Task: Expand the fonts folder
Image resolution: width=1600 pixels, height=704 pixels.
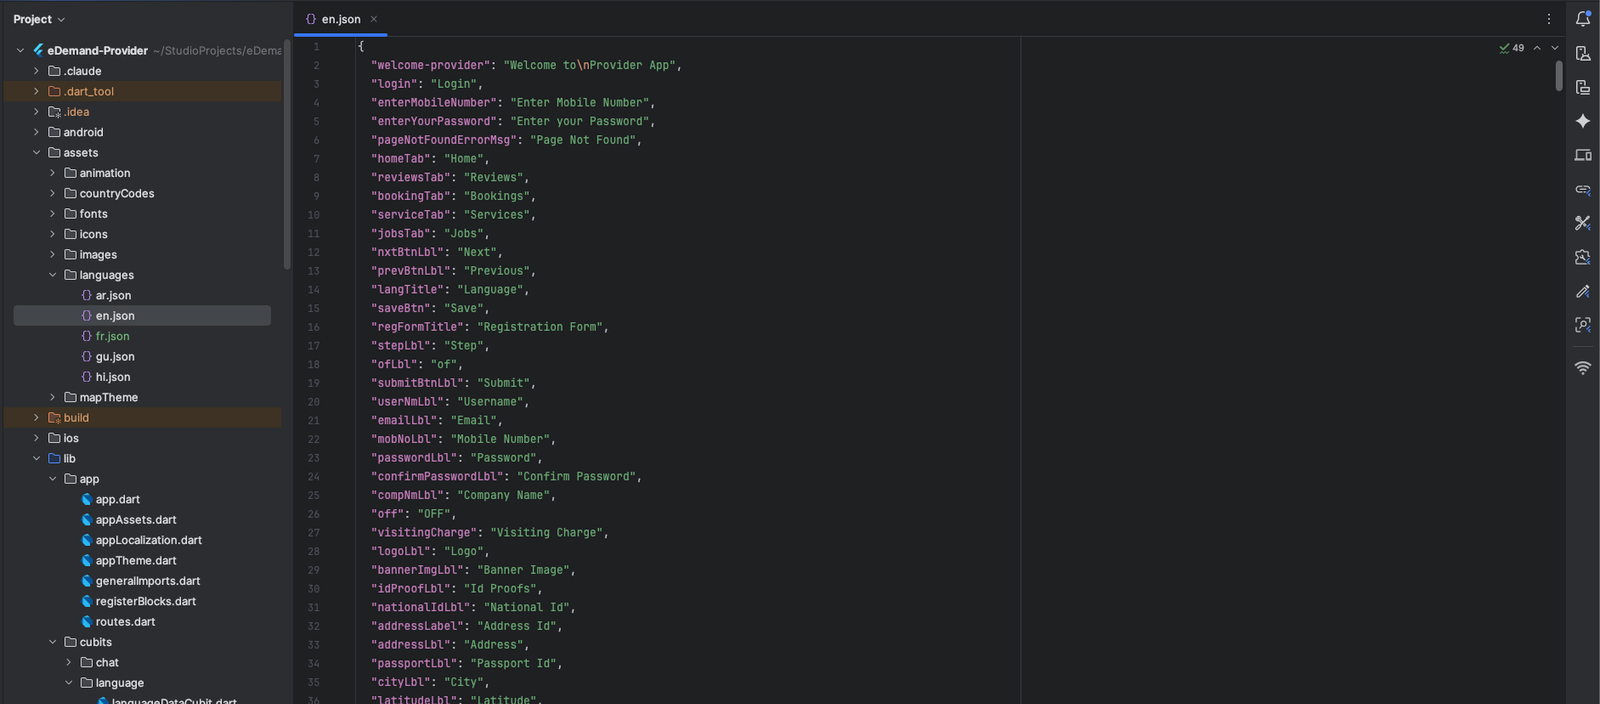Action: (x=53, y=214)
